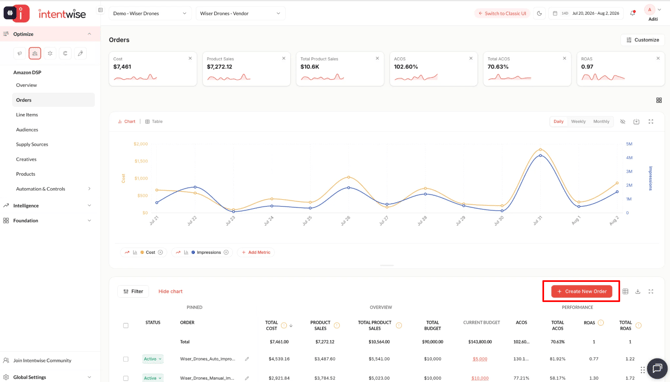Click the yellow Cost legend swatch
670x382 pixels.
coord(142,253)
